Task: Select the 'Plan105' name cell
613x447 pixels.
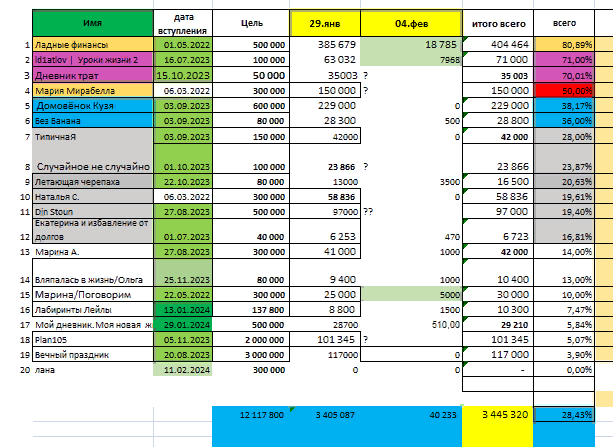Action: pyautogui.click(x=93, y=339)
